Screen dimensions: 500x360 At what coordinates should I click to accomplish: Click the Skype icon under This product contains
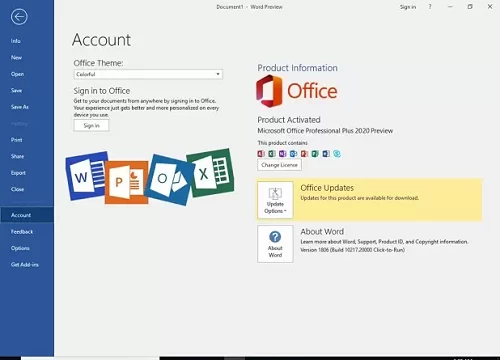pos(337,154)
